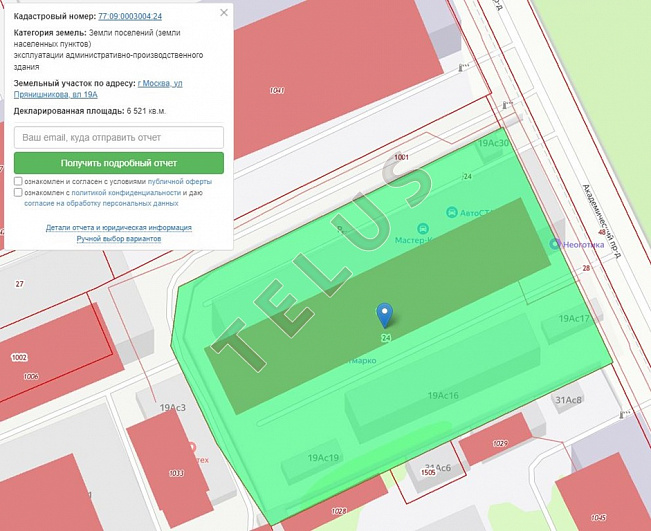Click parcel label 1045 on the map
Viewport: 651px width, 531px height.
598,517
